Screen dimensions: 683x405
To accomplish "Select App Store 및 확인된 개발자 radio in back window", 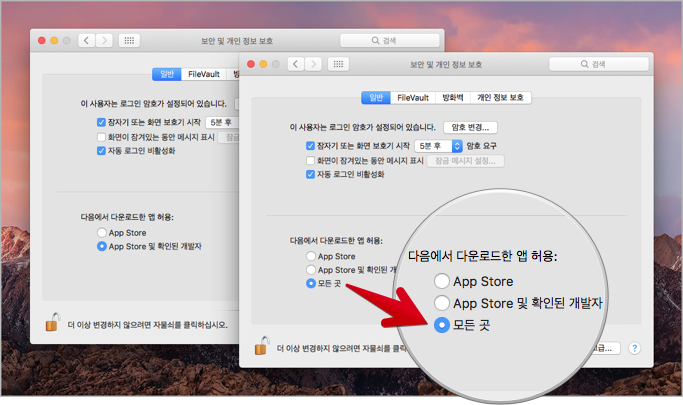I will [102, 246].
